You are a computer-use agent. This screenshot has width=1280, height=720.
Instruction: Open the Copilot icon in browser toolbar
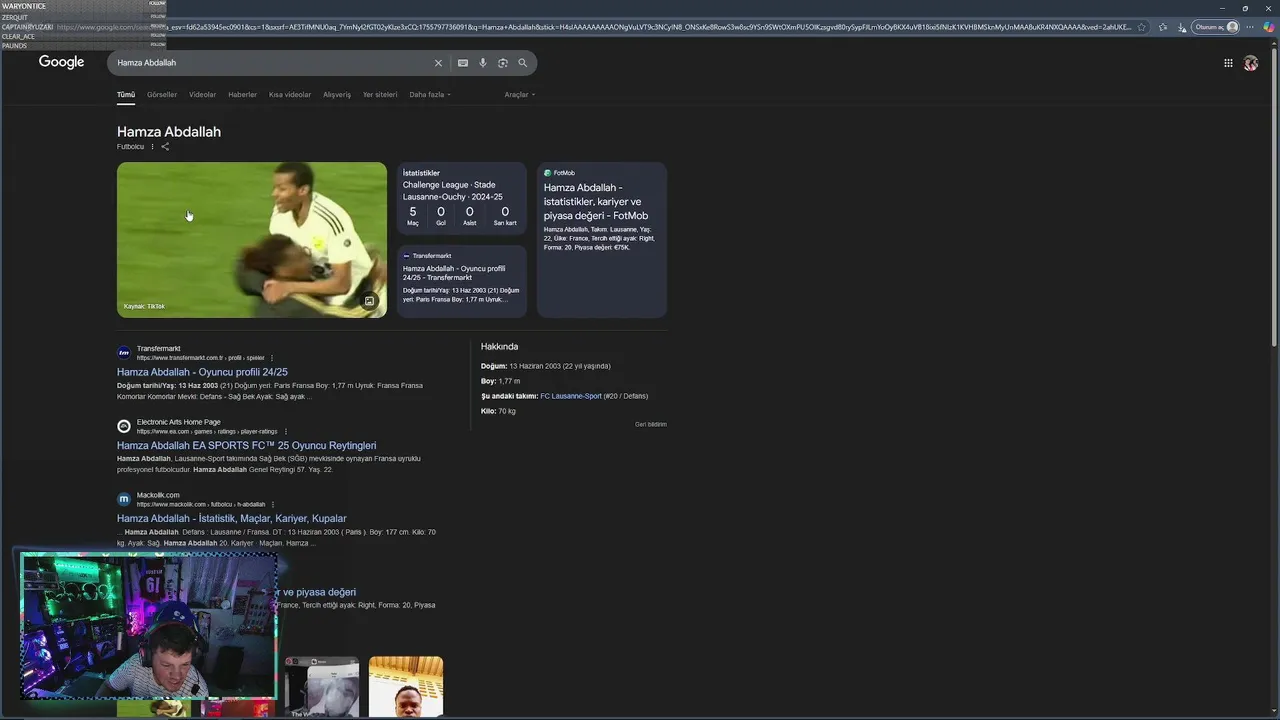1269,27
